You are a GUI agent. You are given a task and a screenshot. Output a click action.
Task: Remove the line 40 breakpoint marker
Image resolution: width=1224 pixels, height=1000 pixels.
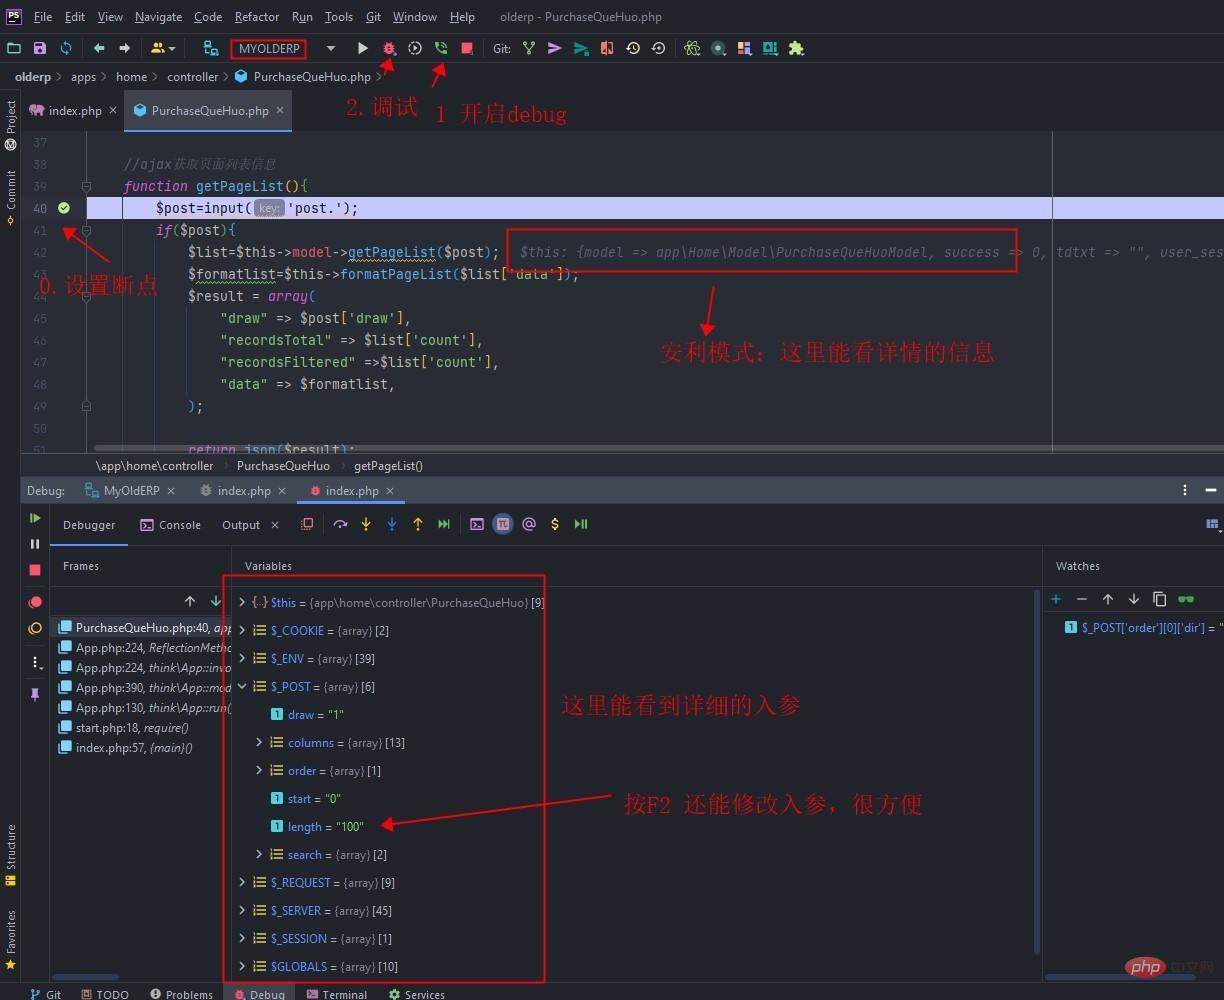click(64, 208)
